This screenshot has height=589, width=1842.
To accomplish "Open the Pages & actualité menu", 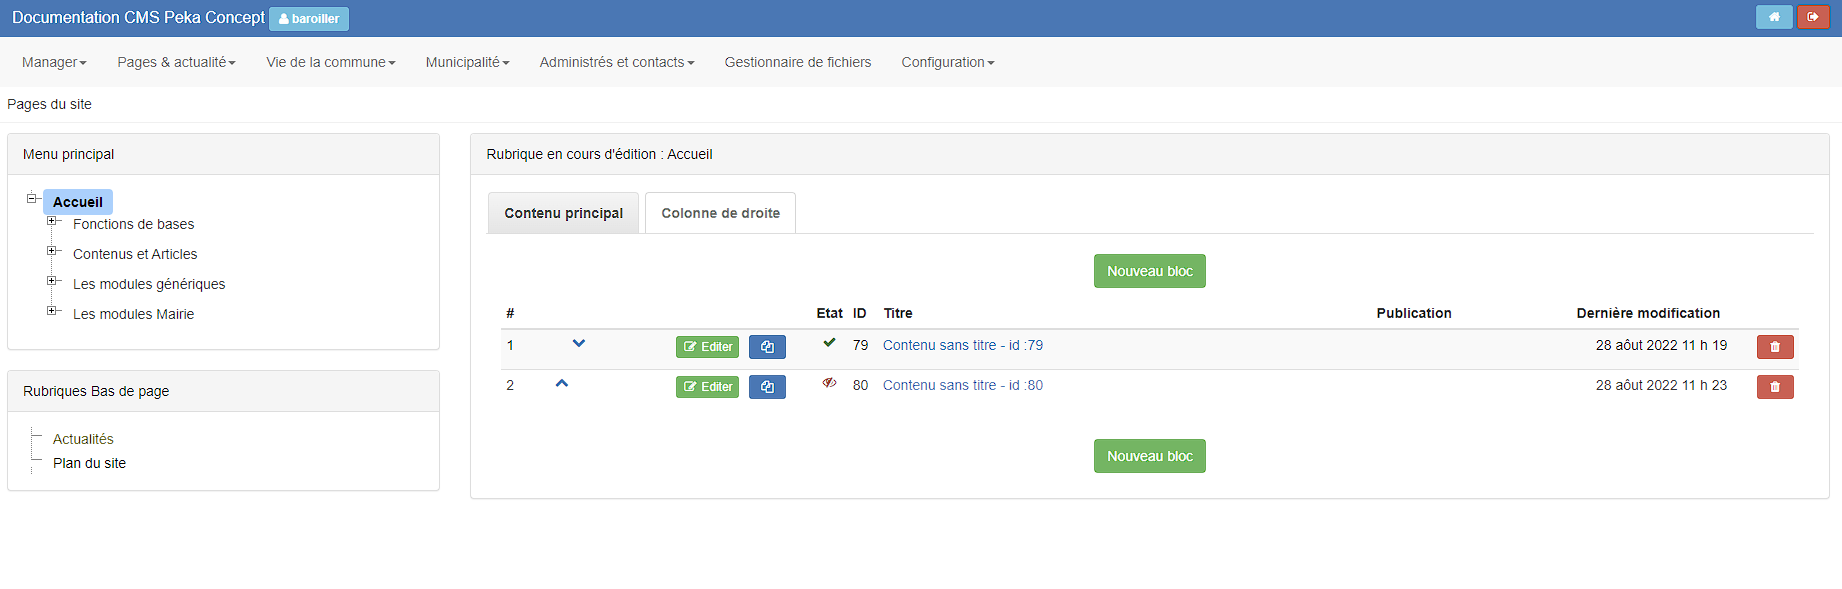I will [176, 62].
